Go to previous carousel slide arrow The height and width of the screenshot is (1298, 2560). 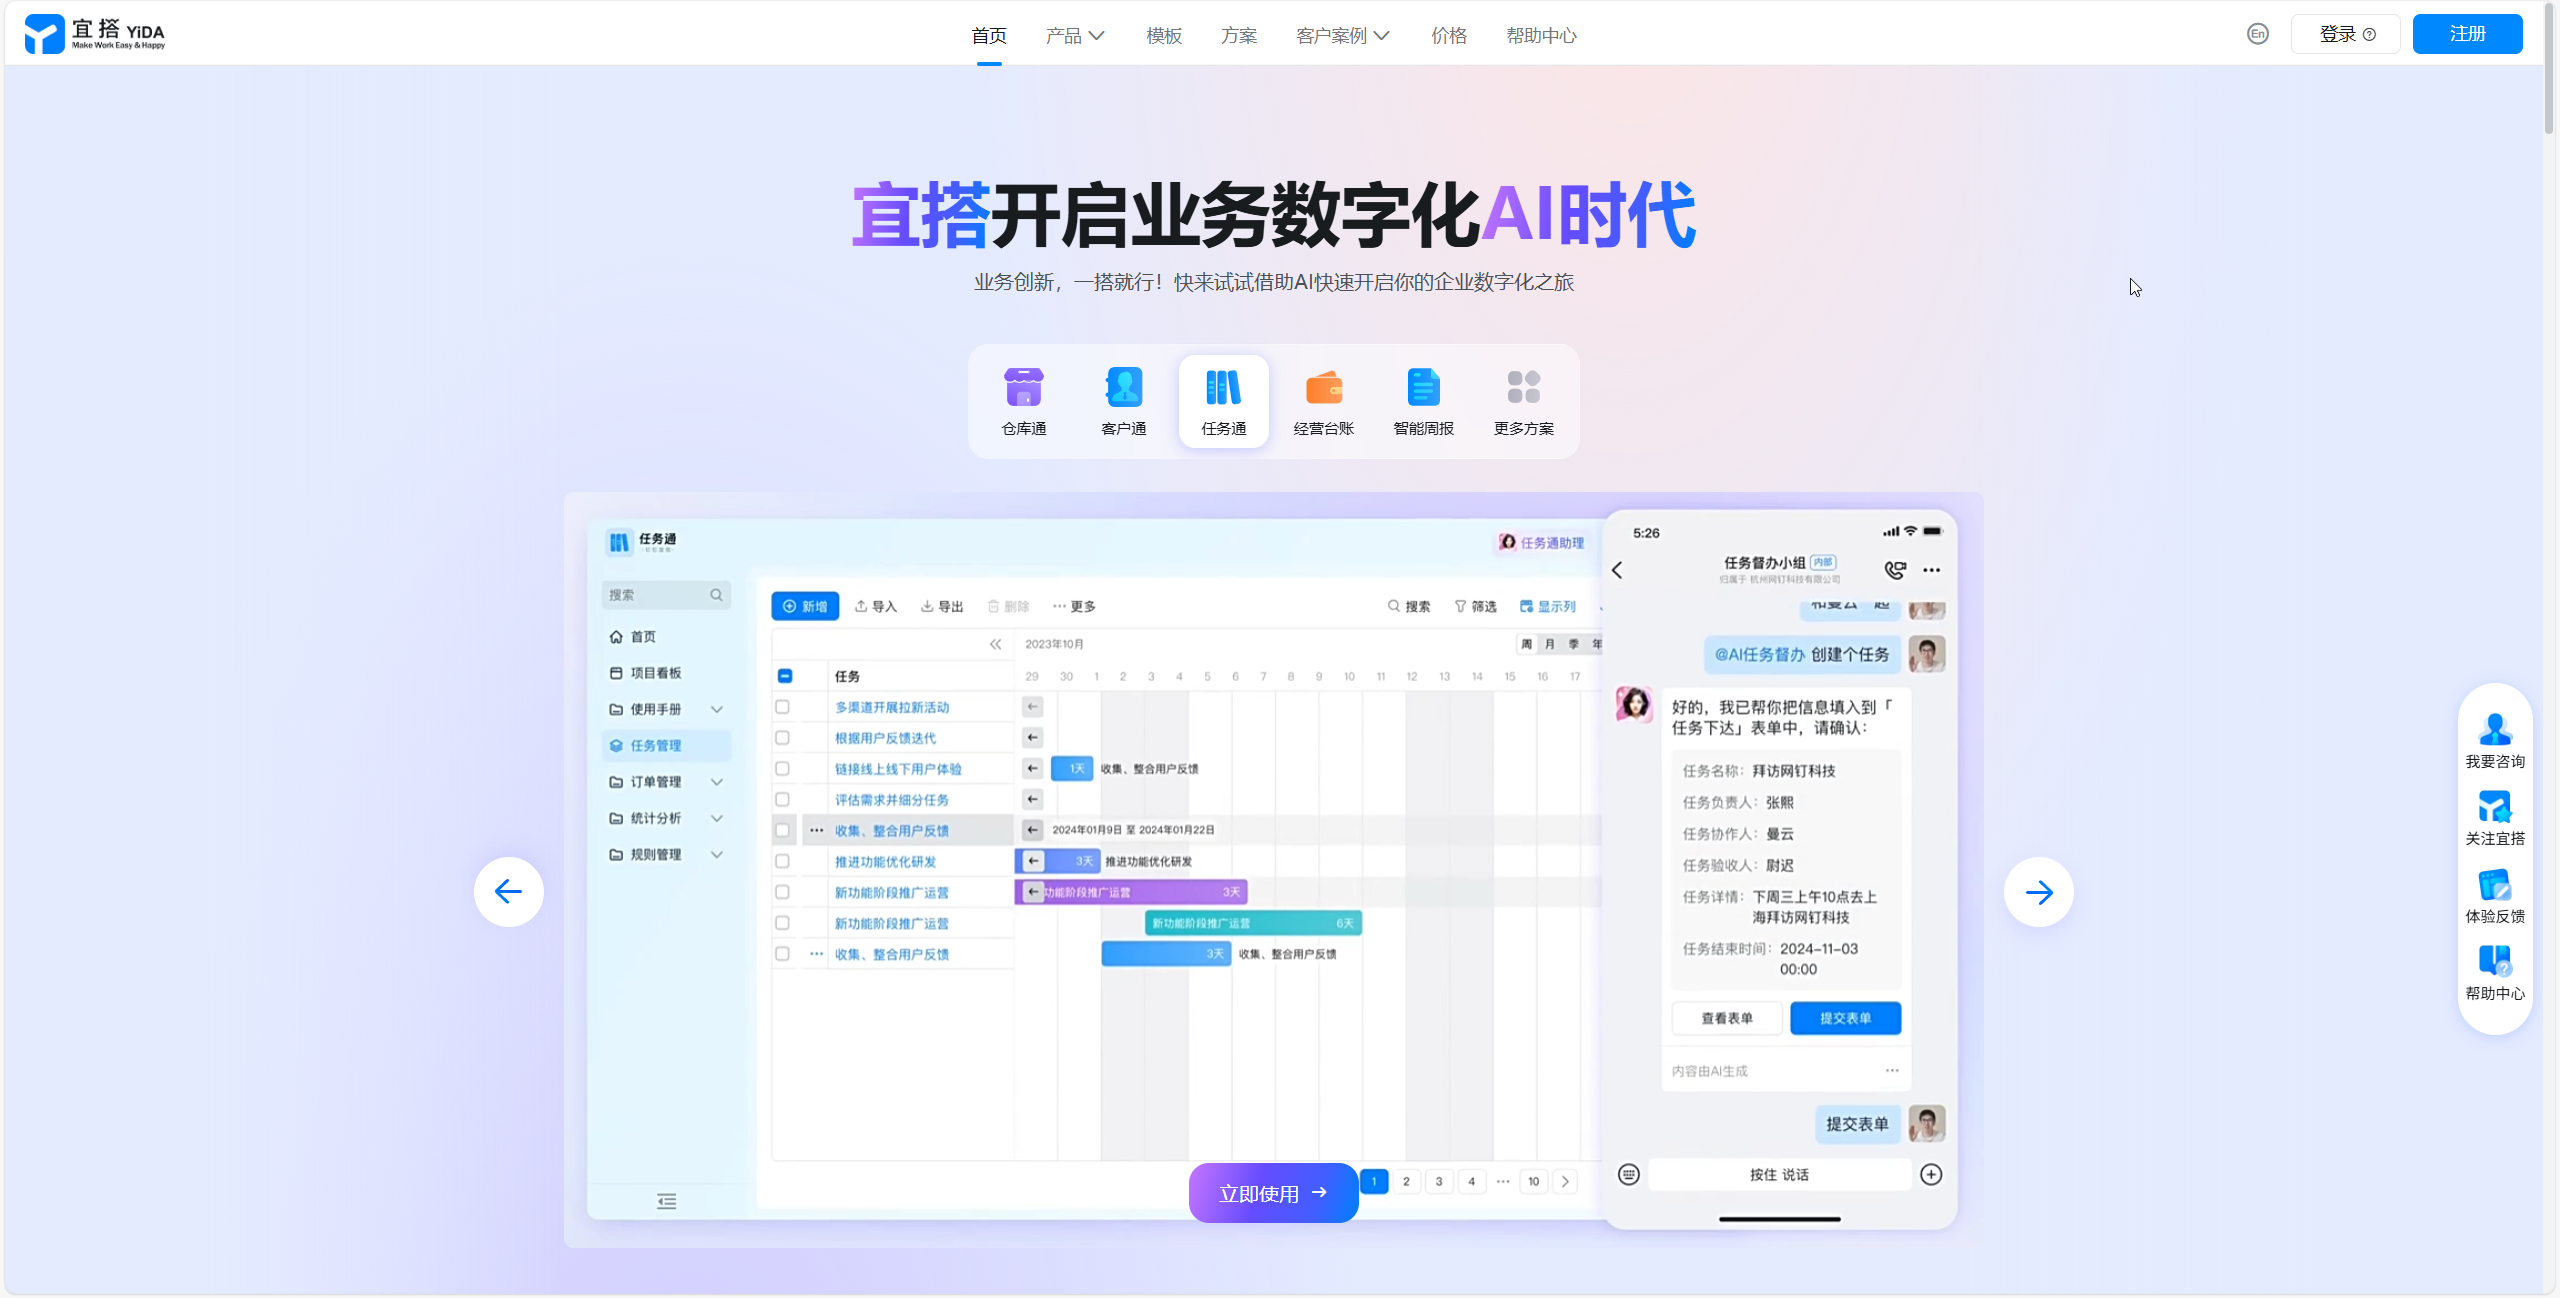pyautogui.click(x=509, y=891)
